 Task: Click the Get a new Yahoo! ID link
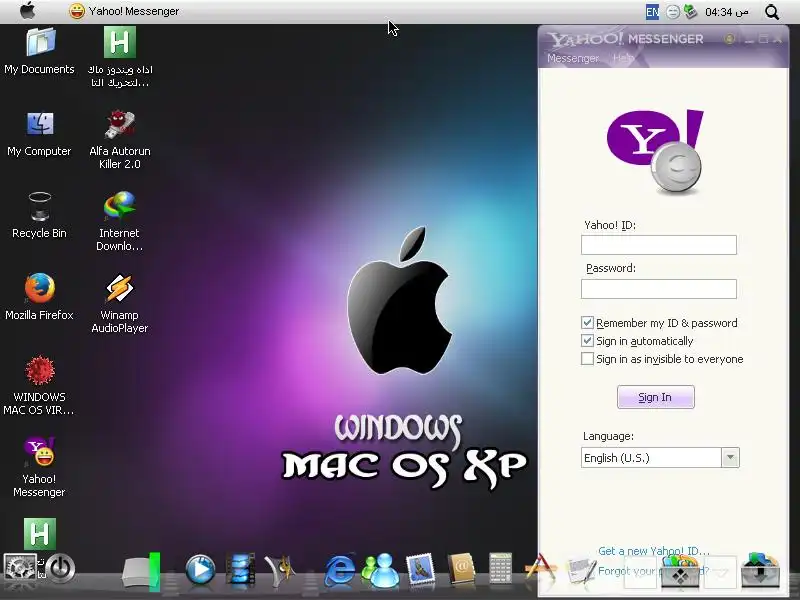[654, 551]
